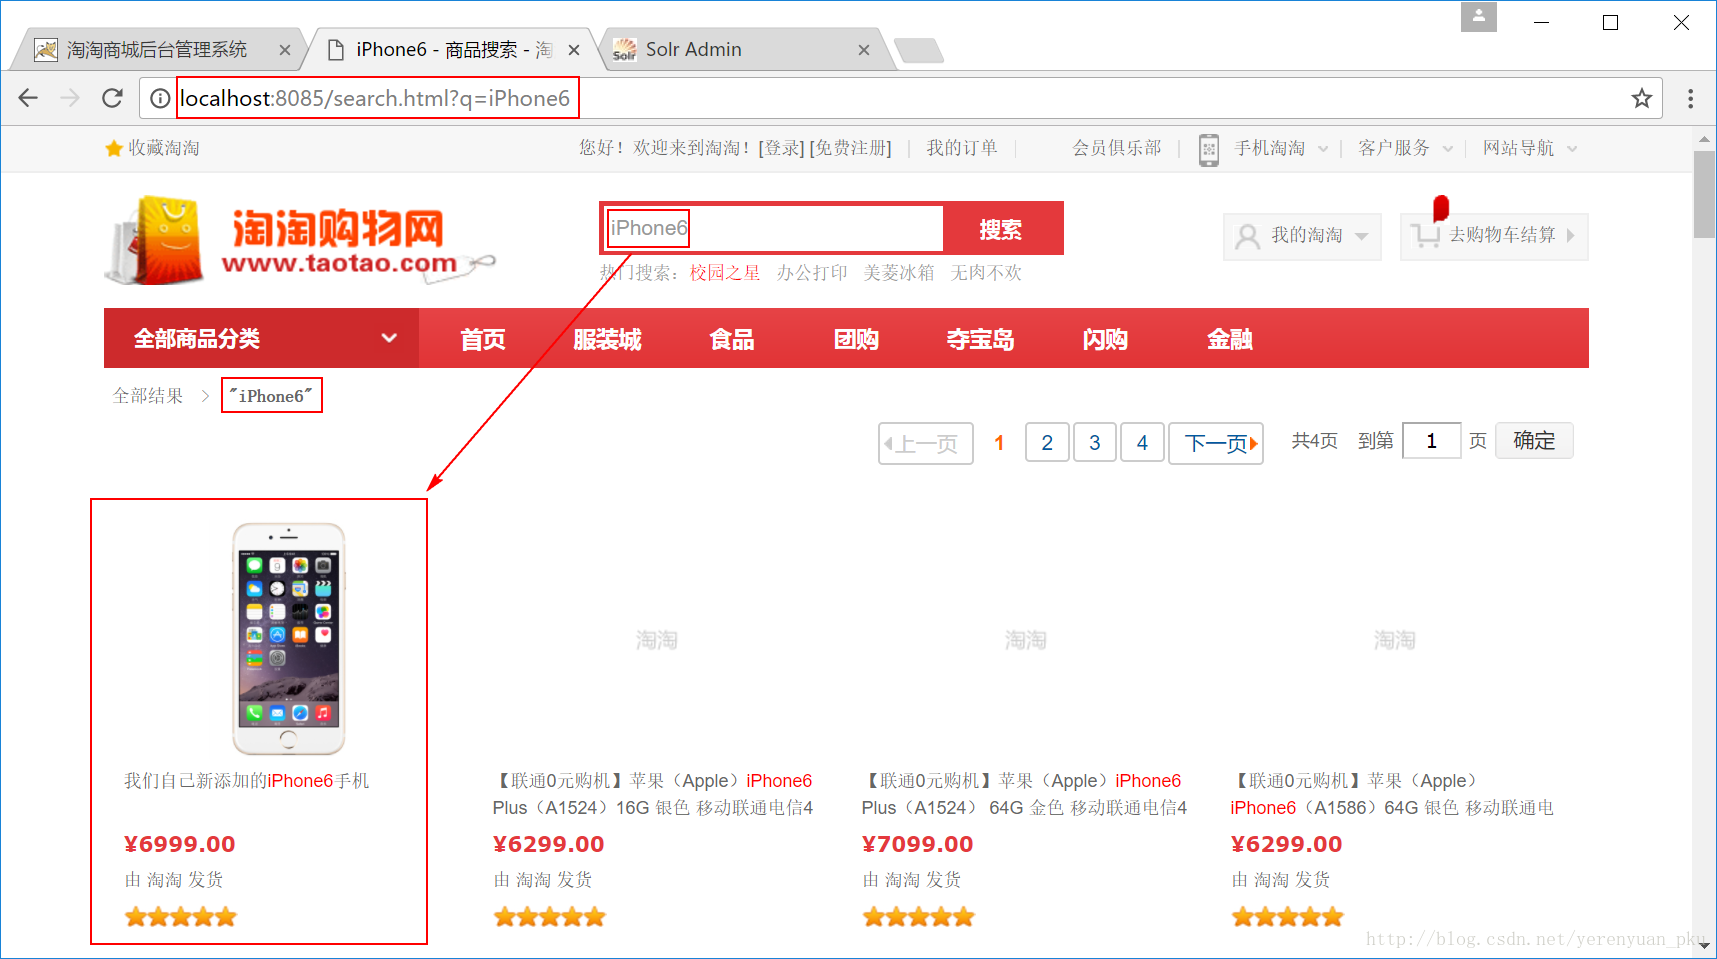
Task: Click the 上一页 previous page button
Action: point(926,443)
